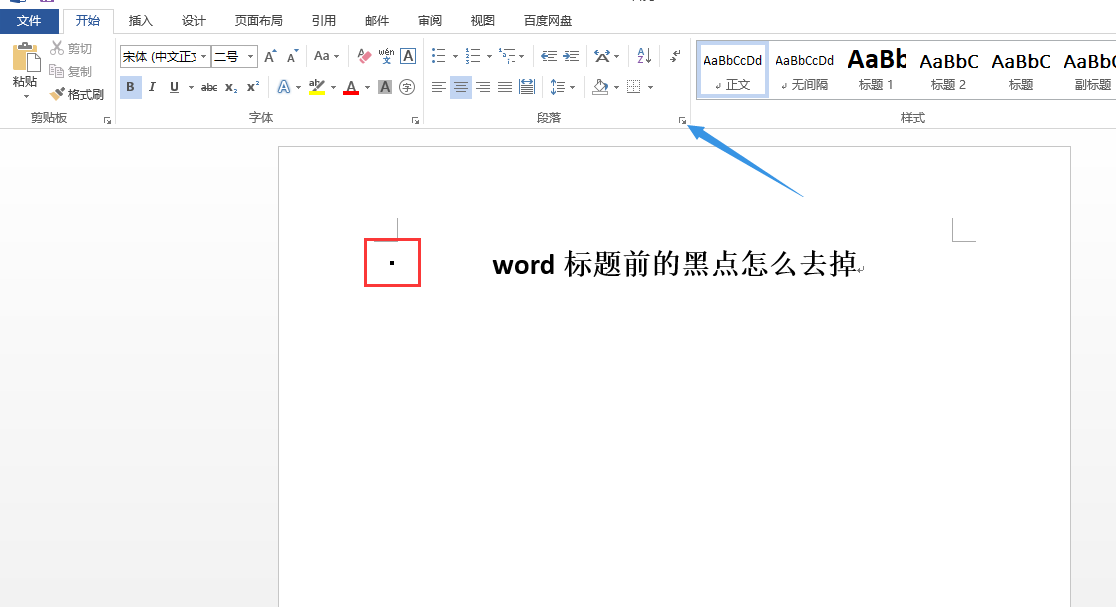Align text left
The width and height of the screenshot is (1116, 607).
[438, 87]
